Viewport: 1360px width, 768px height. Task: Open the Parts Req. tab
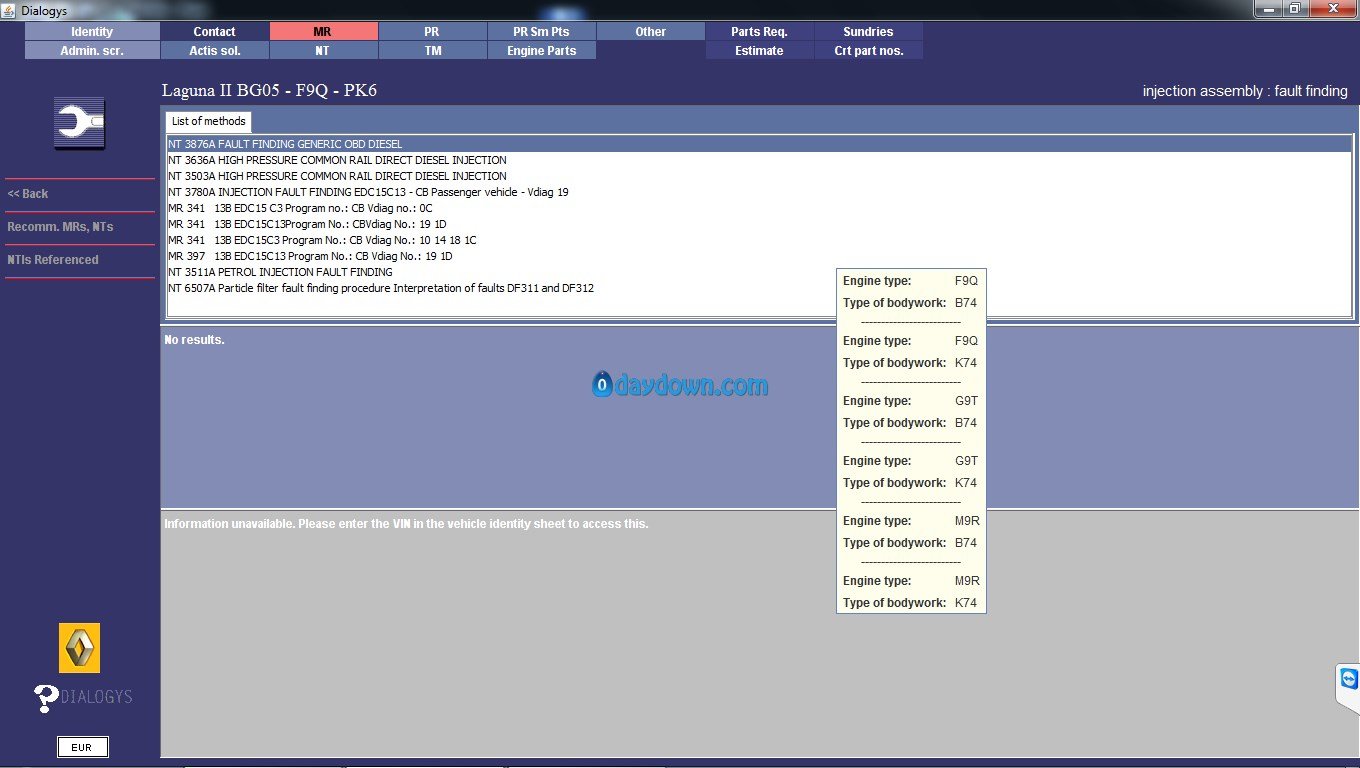pyautogui.click(x=759, y=32)
